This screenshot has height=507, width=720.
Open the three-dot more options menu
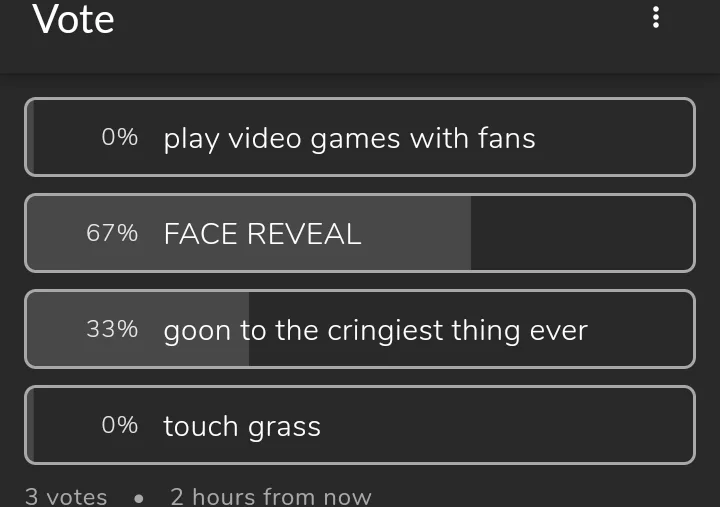(656, 17)
